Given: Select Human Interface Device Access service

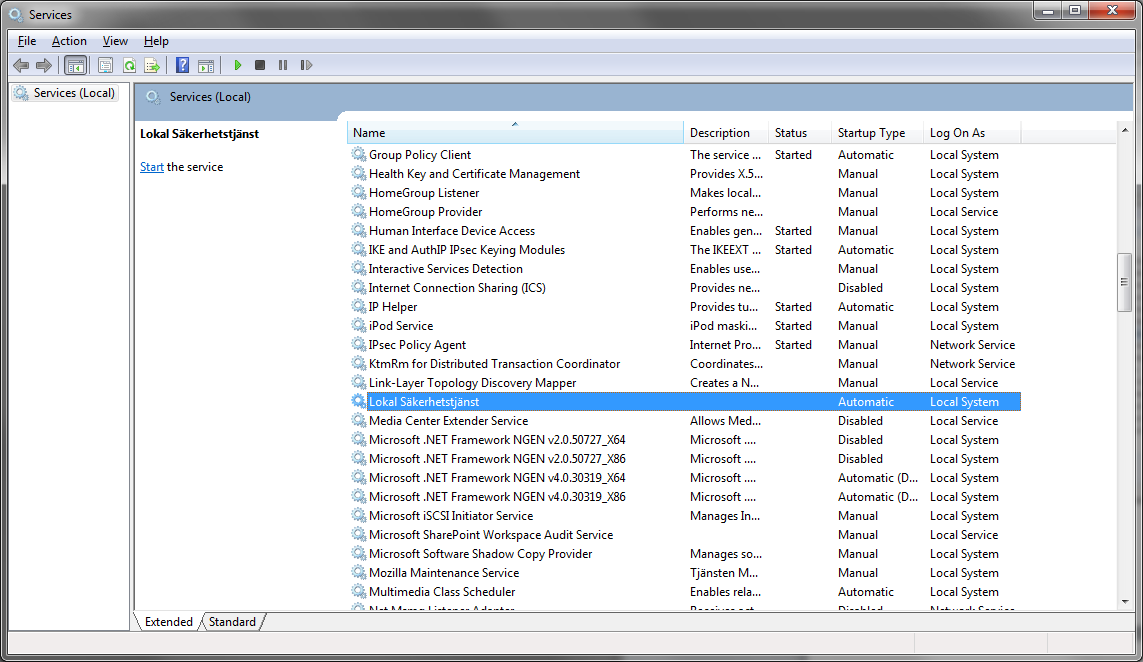Looking at the screenshot, I should click(x=452, y=230).
